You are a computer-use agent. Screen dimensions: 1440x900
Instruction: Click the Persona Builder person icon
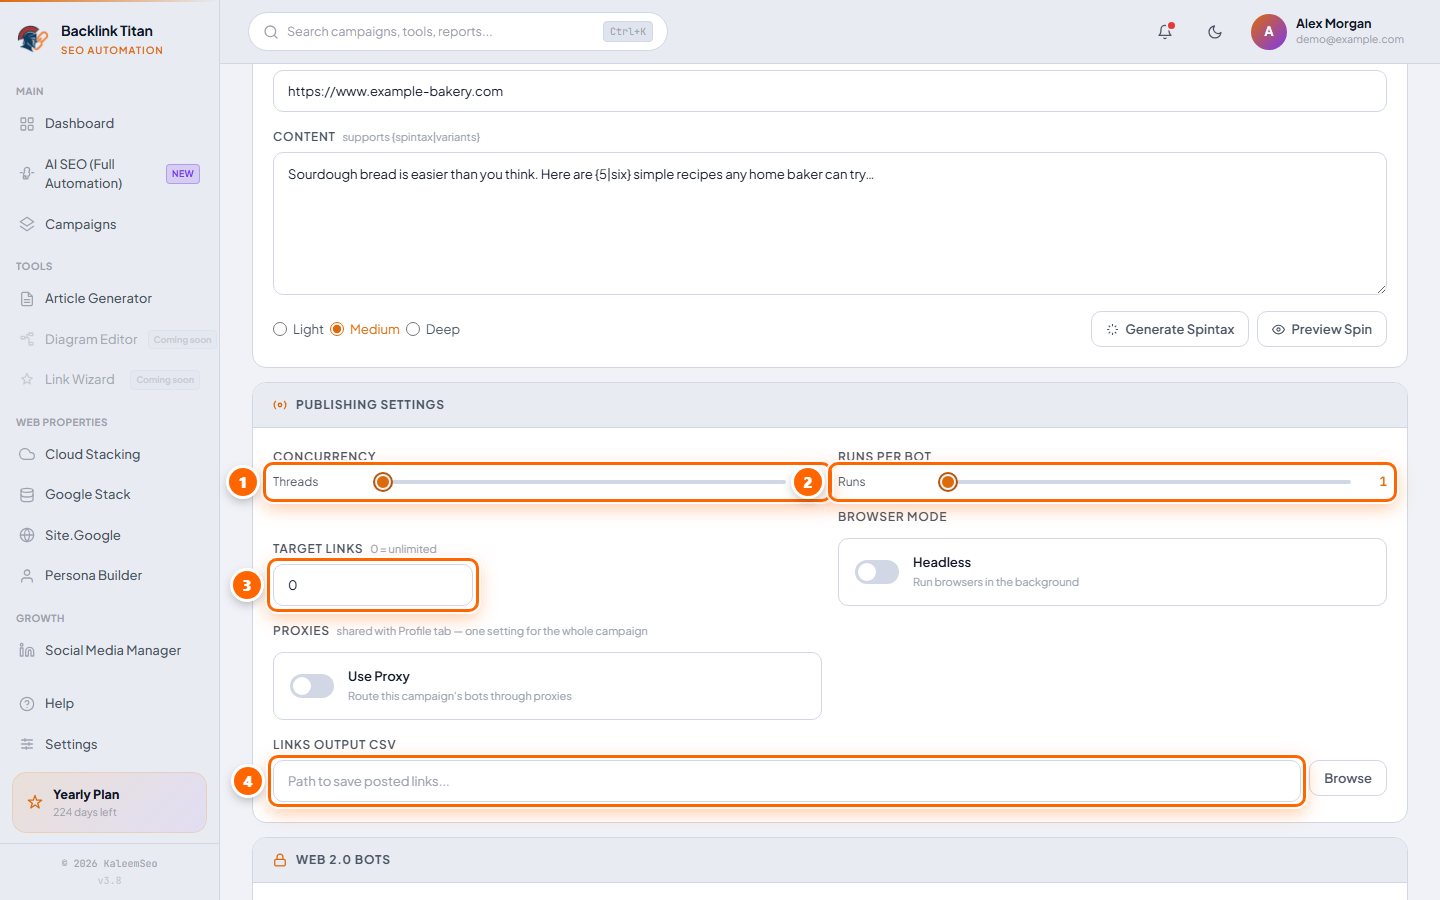27,576
